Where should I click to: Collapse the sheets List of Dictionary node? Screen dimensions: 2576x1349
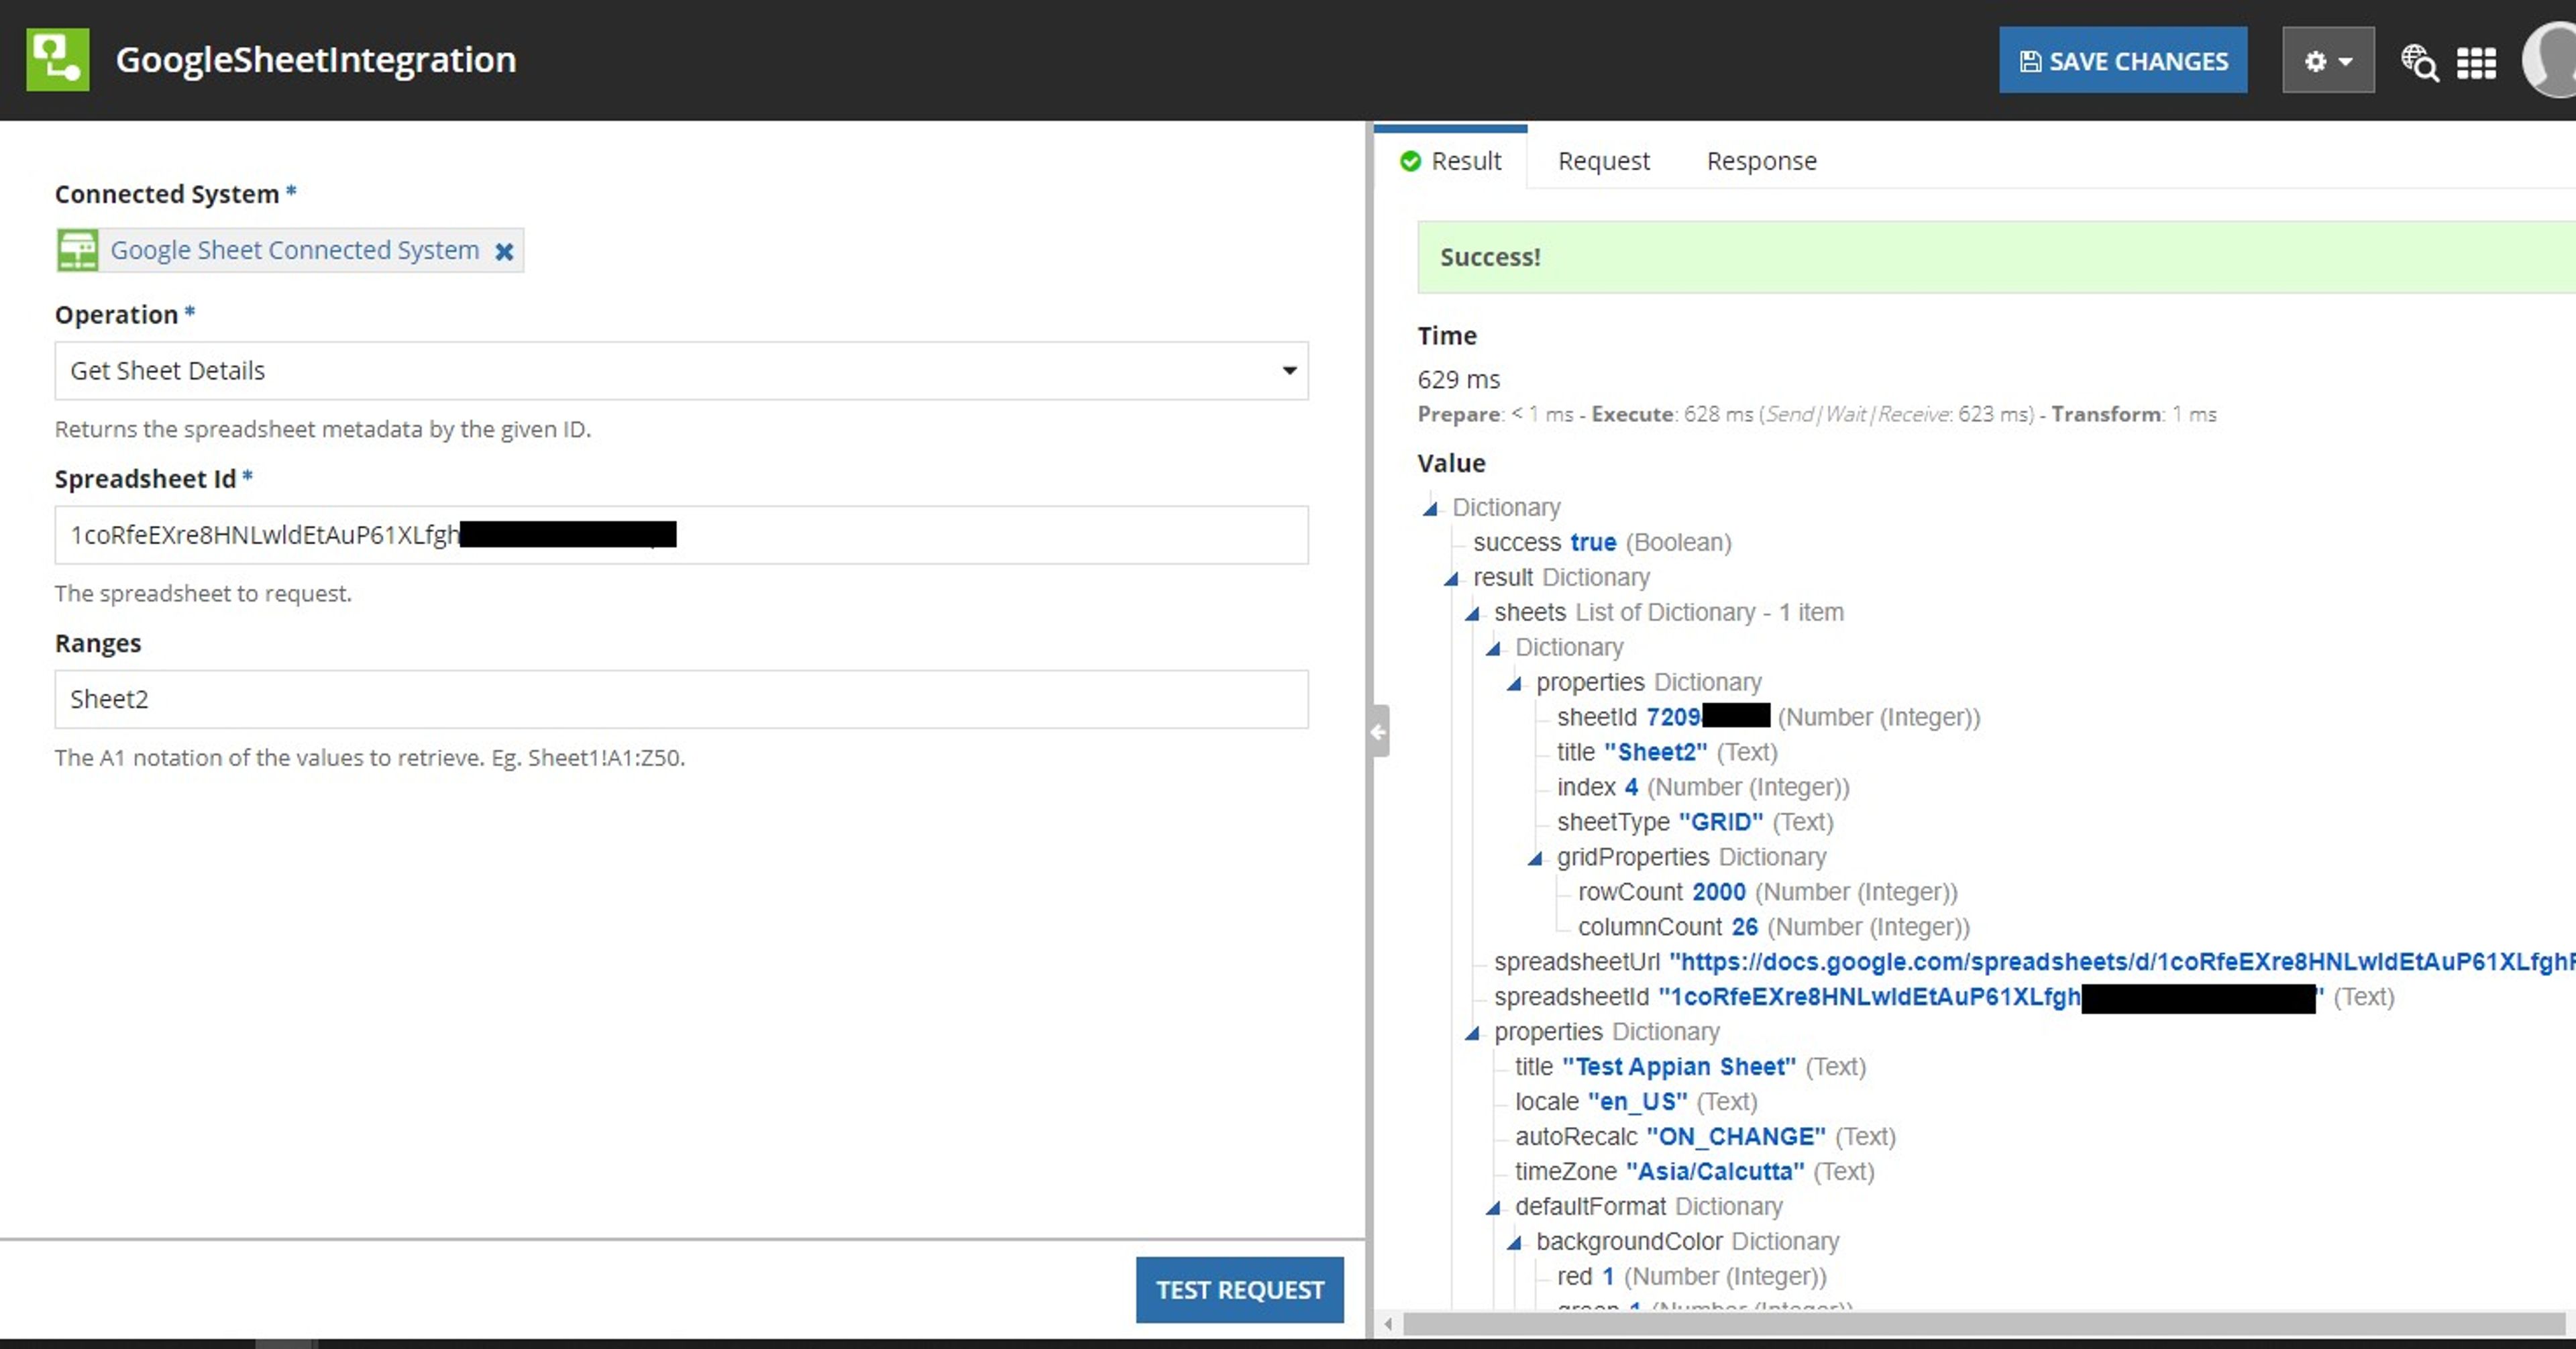(x=1472, y=614)
